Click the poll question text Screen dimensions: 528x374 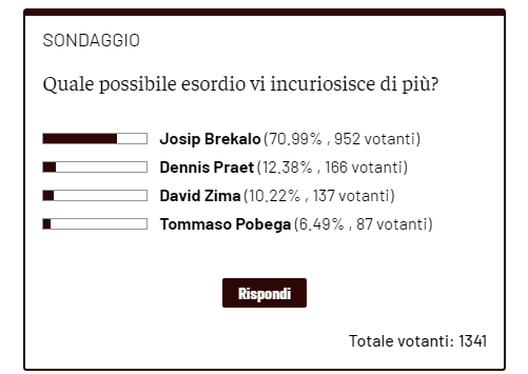pyautogui.click(x=241, y=84)
